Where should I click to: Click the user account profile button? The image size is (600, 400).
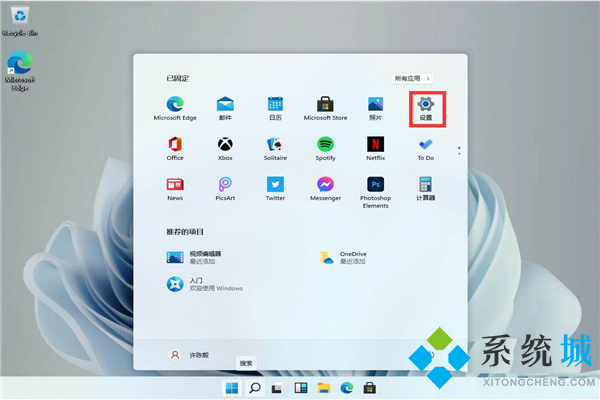coord(188,355)
